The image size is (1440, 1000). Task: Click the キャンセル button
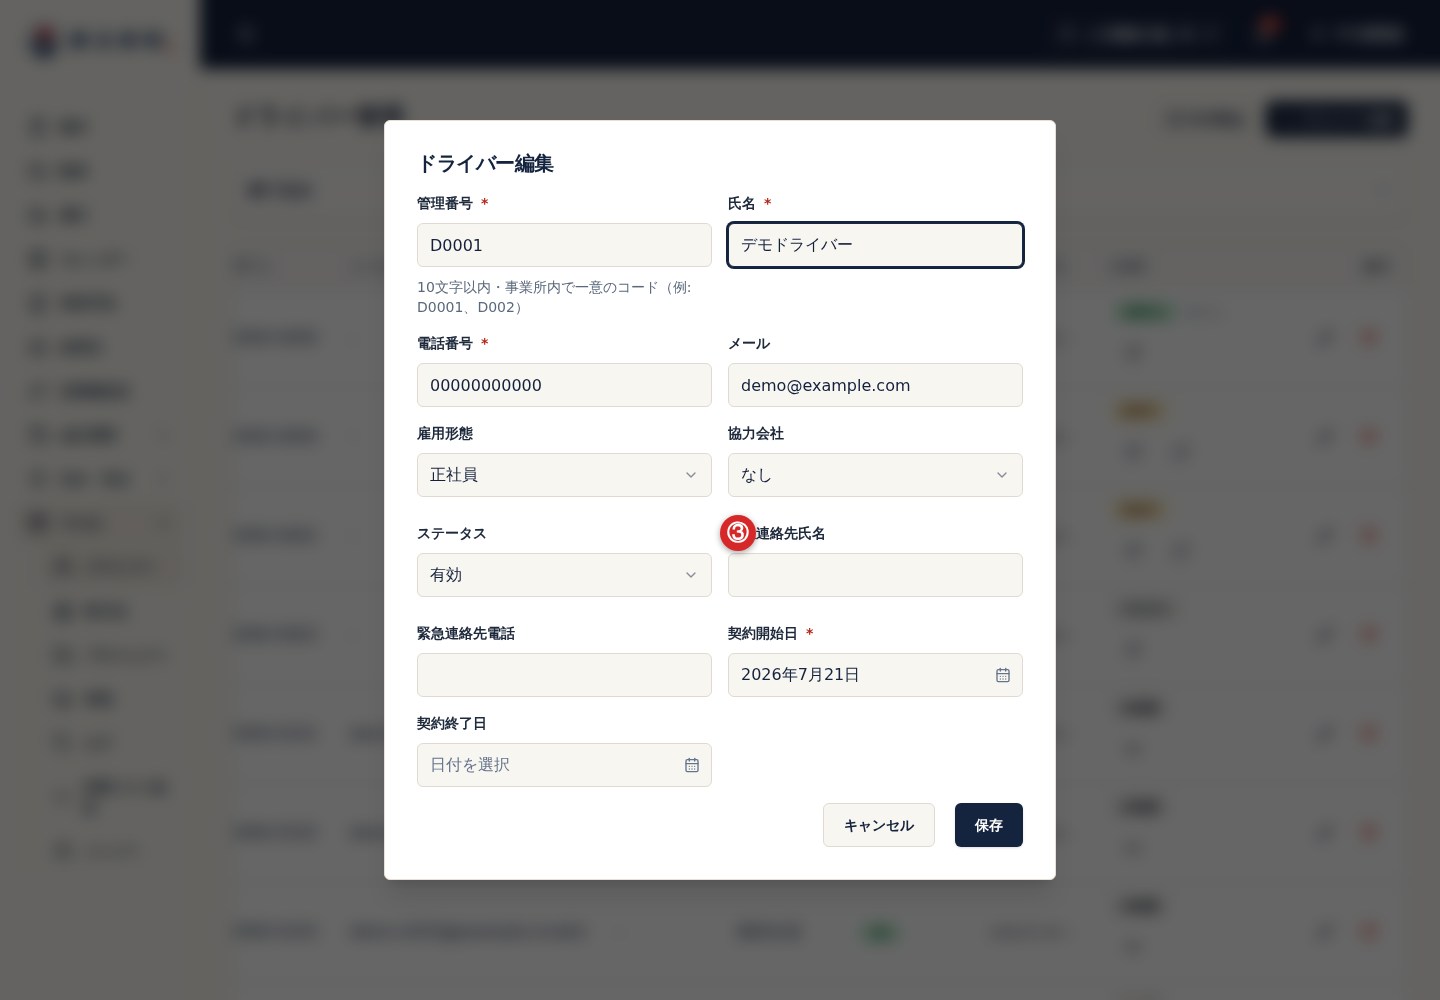click(878, 825)
